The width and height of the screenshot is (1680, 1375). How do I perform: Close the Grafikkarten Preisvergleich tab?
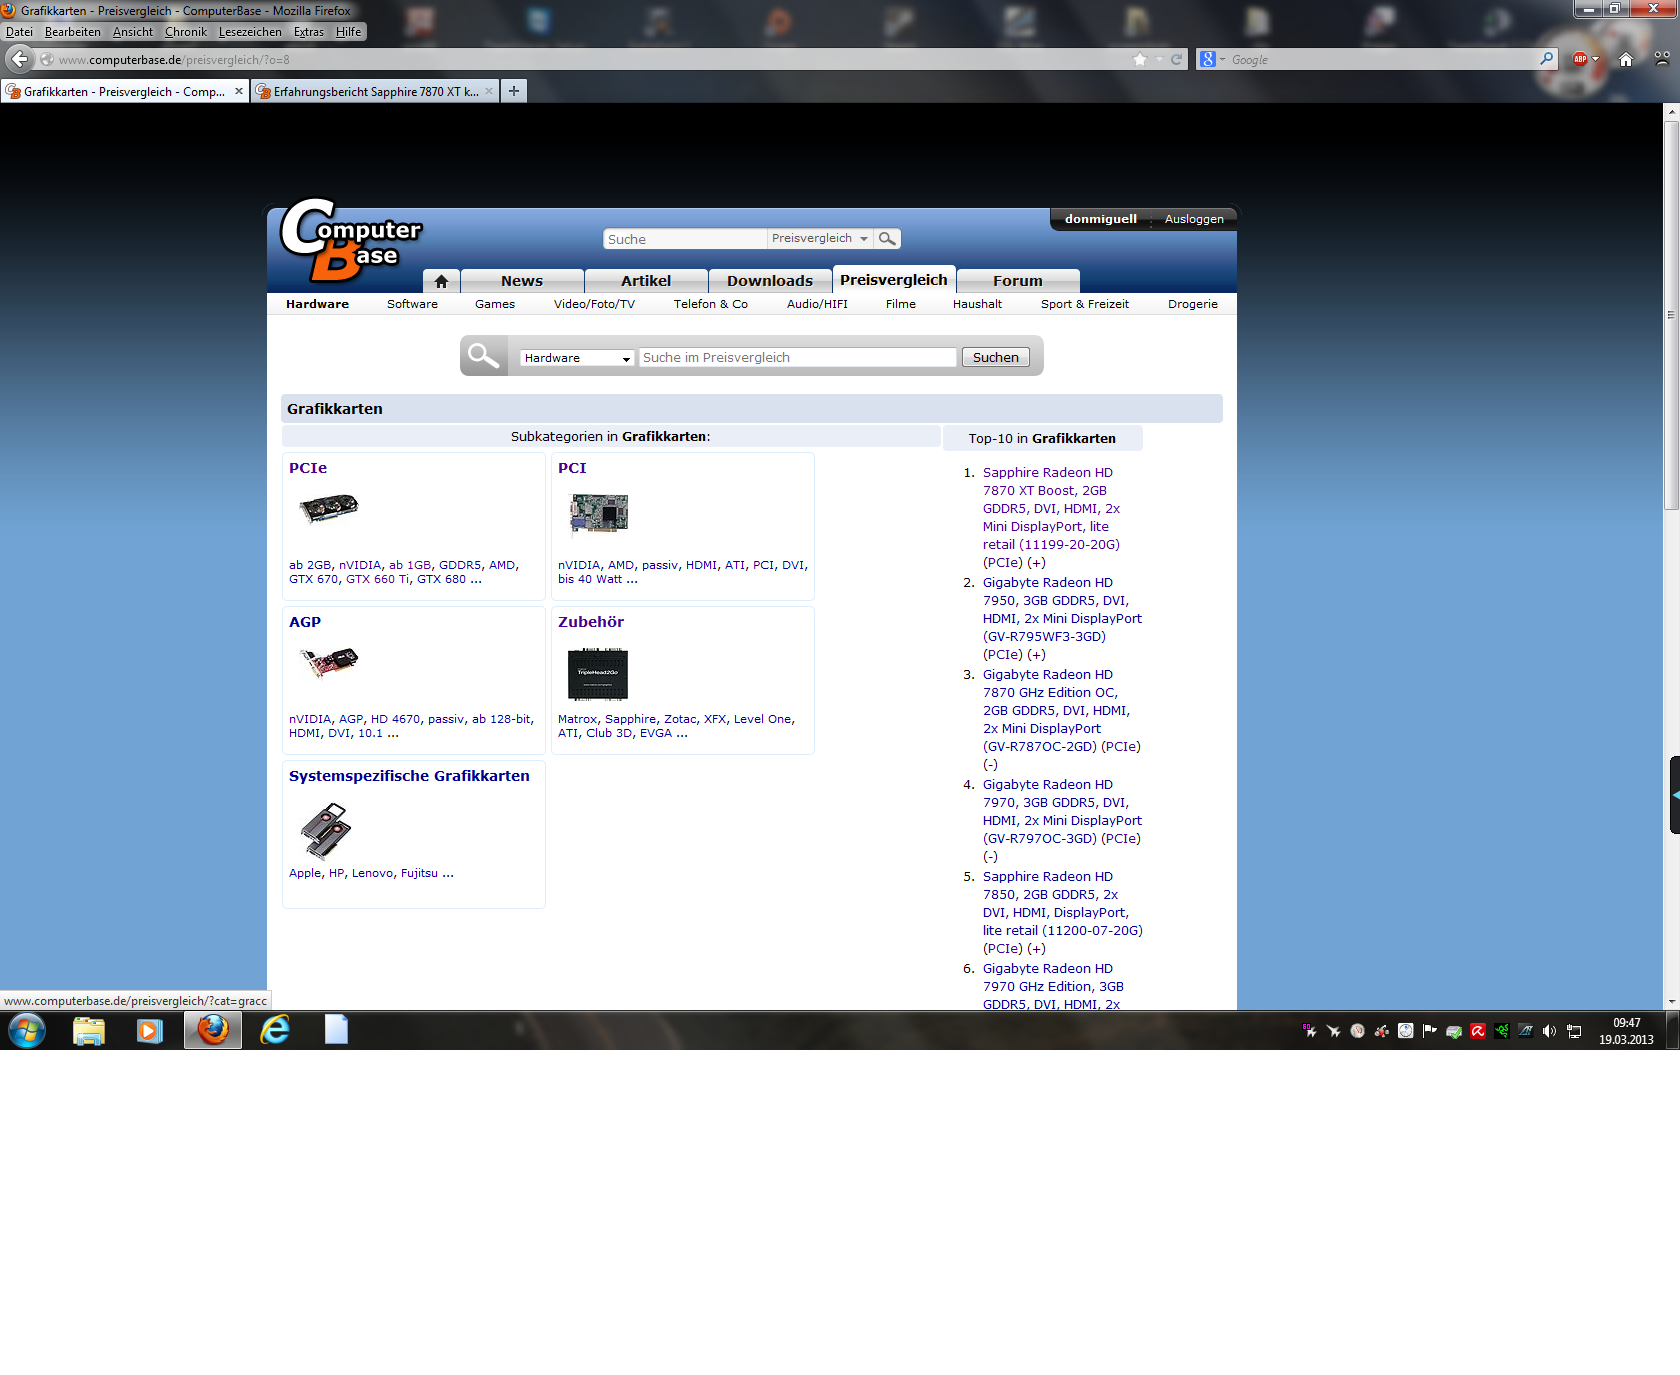pyautogui.click(x=238, y=91)
